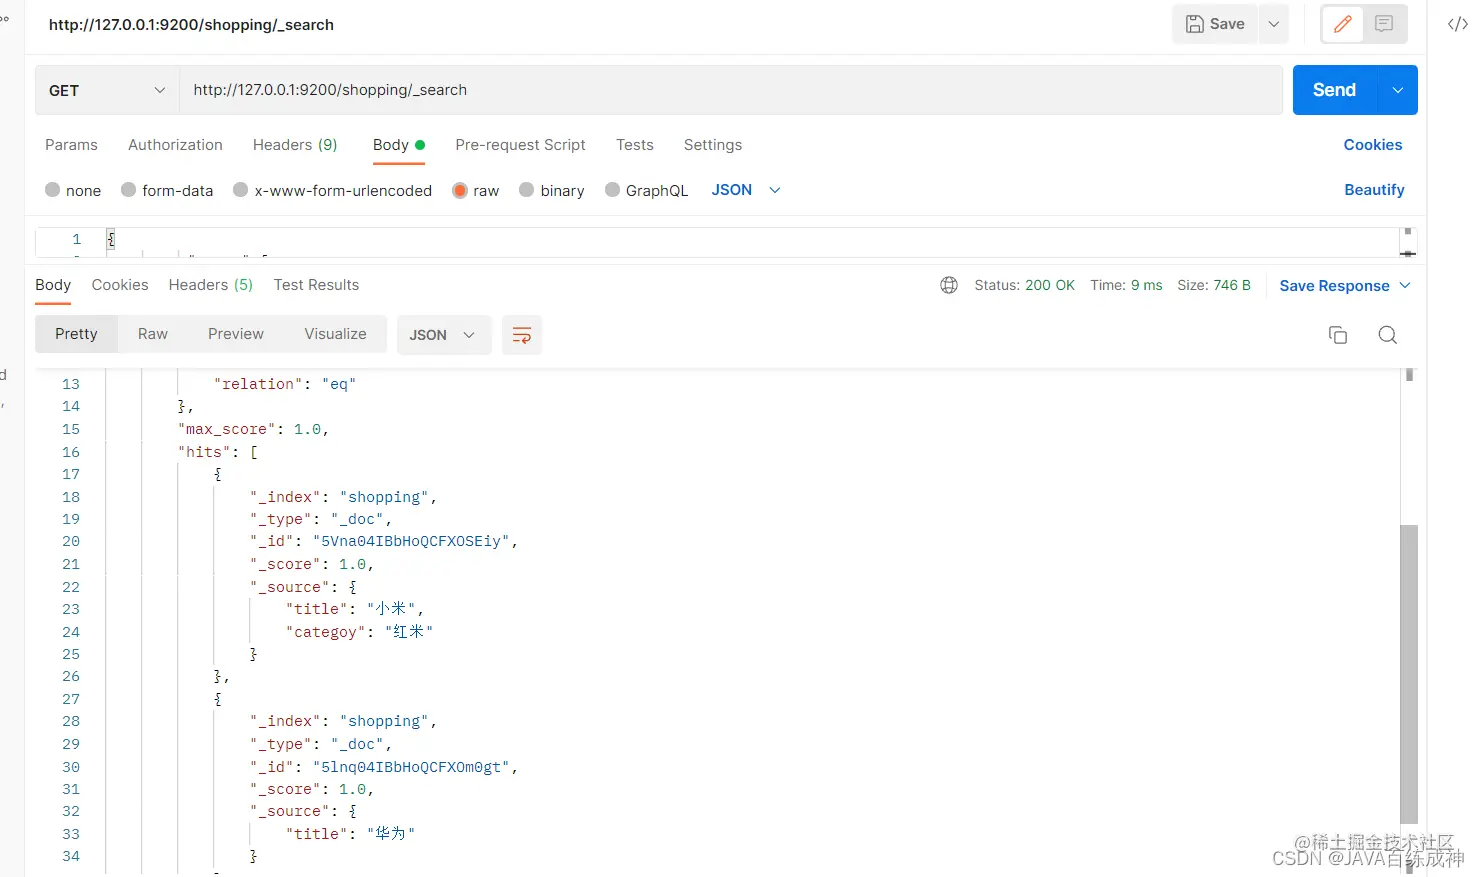The width and height of the screenshot is (1479, 877).
Task: Toggle the word wrap lines icon
Action: pos(522,335)
